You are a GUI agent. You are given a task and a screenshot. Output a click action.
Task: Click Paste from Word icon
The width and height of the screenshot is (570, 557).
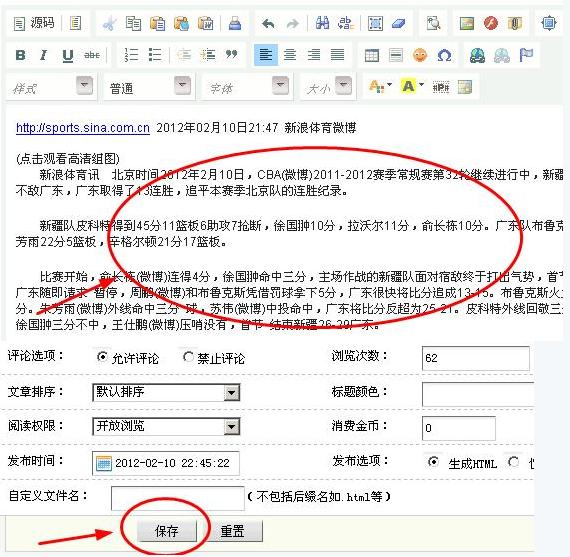pyautogui.click(x=205, y=24)
